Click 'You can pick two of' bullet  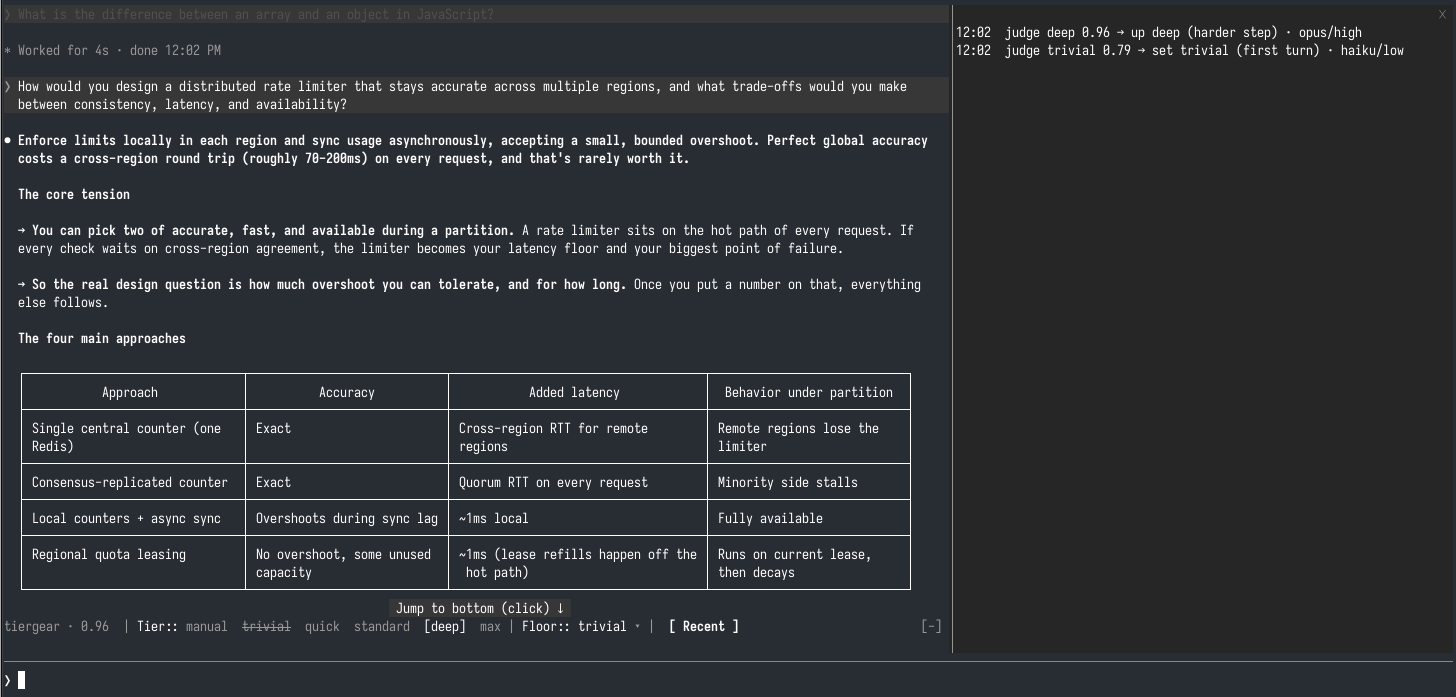tap(466, 239)
